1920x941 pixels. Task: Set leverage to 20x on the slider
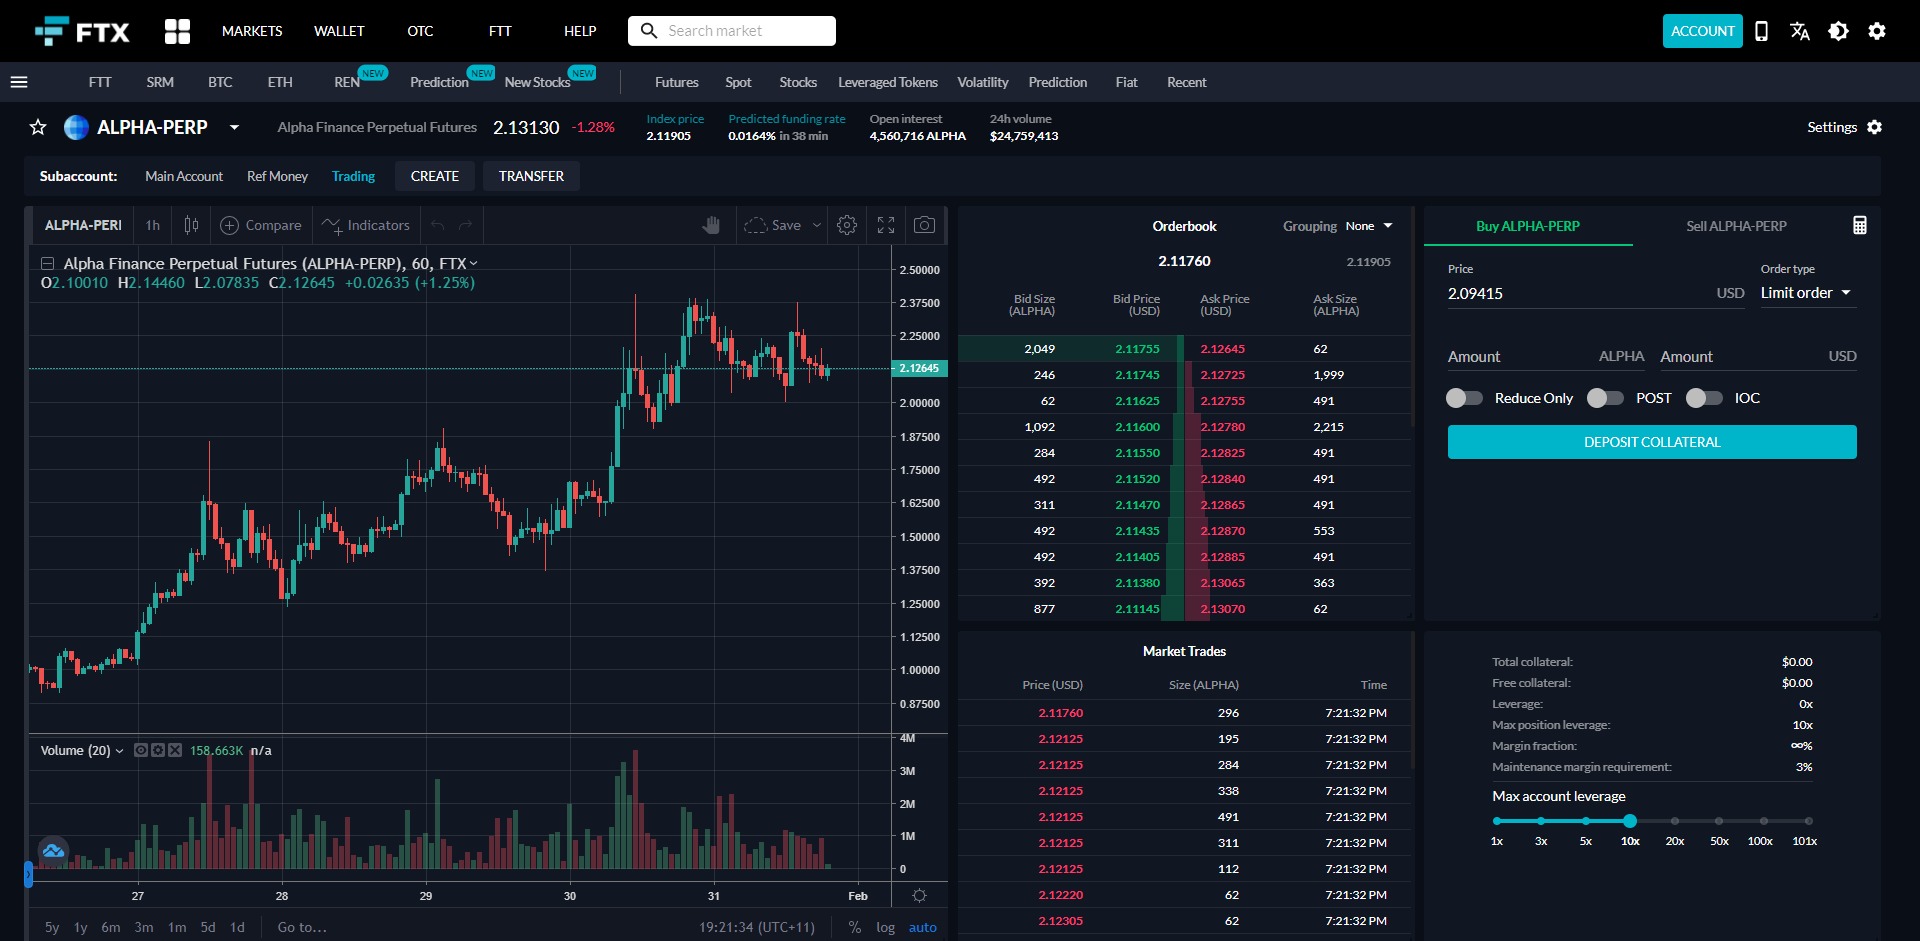(1675, 821)
